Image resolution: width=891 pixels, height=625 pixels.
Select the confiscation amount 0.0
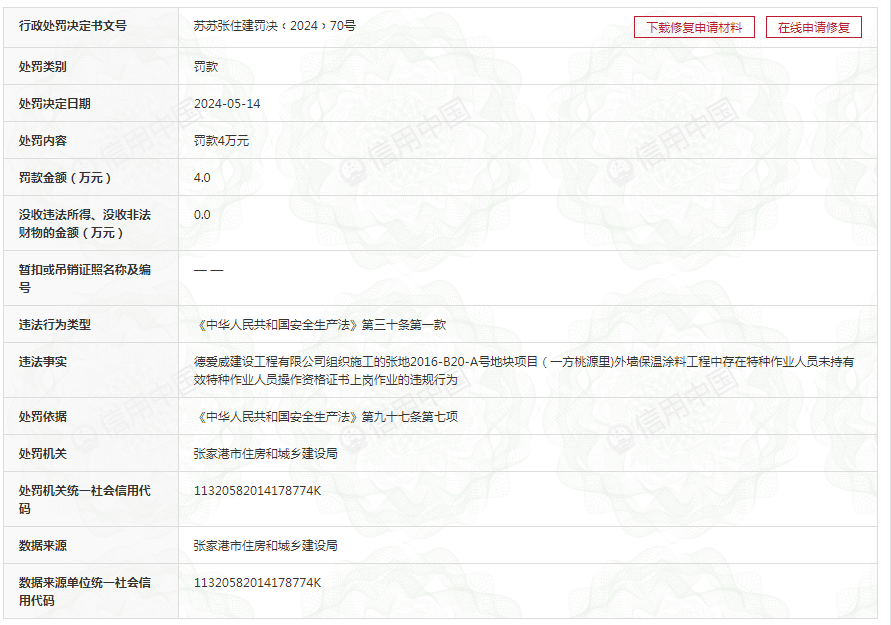[202, 214]
